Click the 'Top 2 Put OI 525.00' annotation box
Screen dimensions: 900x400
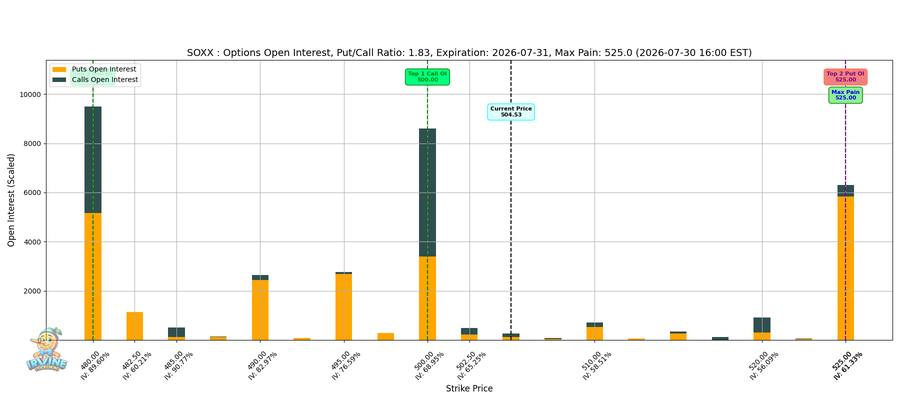(x=845, y=77)
